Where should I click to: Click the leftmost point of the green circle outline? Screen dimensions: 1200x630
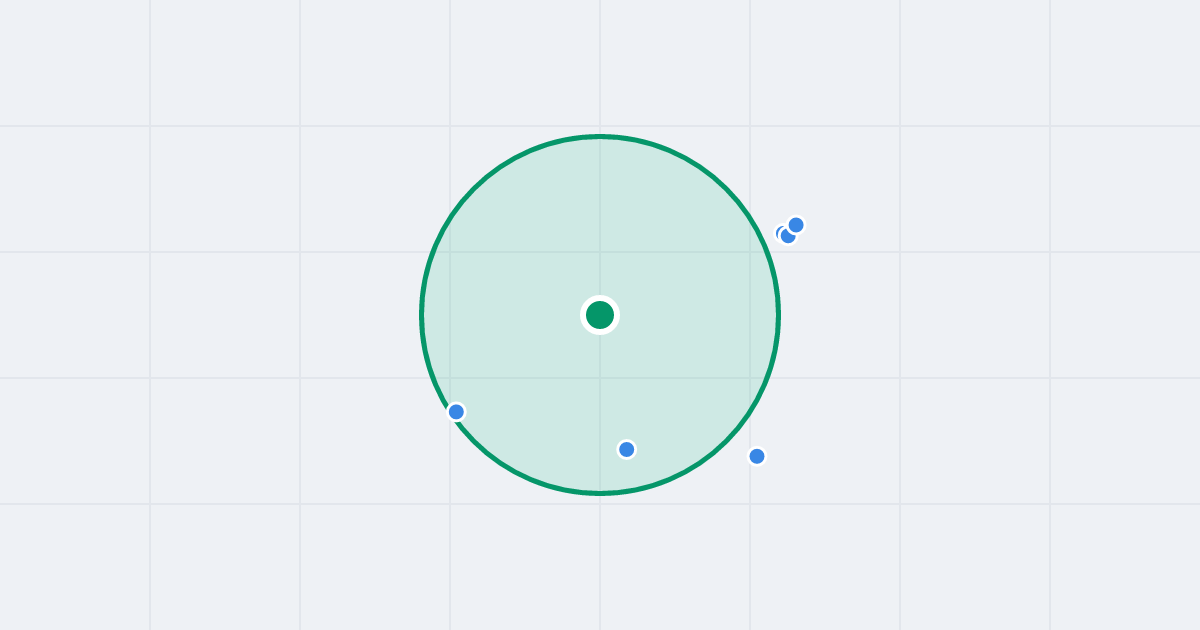coord(422,315)
